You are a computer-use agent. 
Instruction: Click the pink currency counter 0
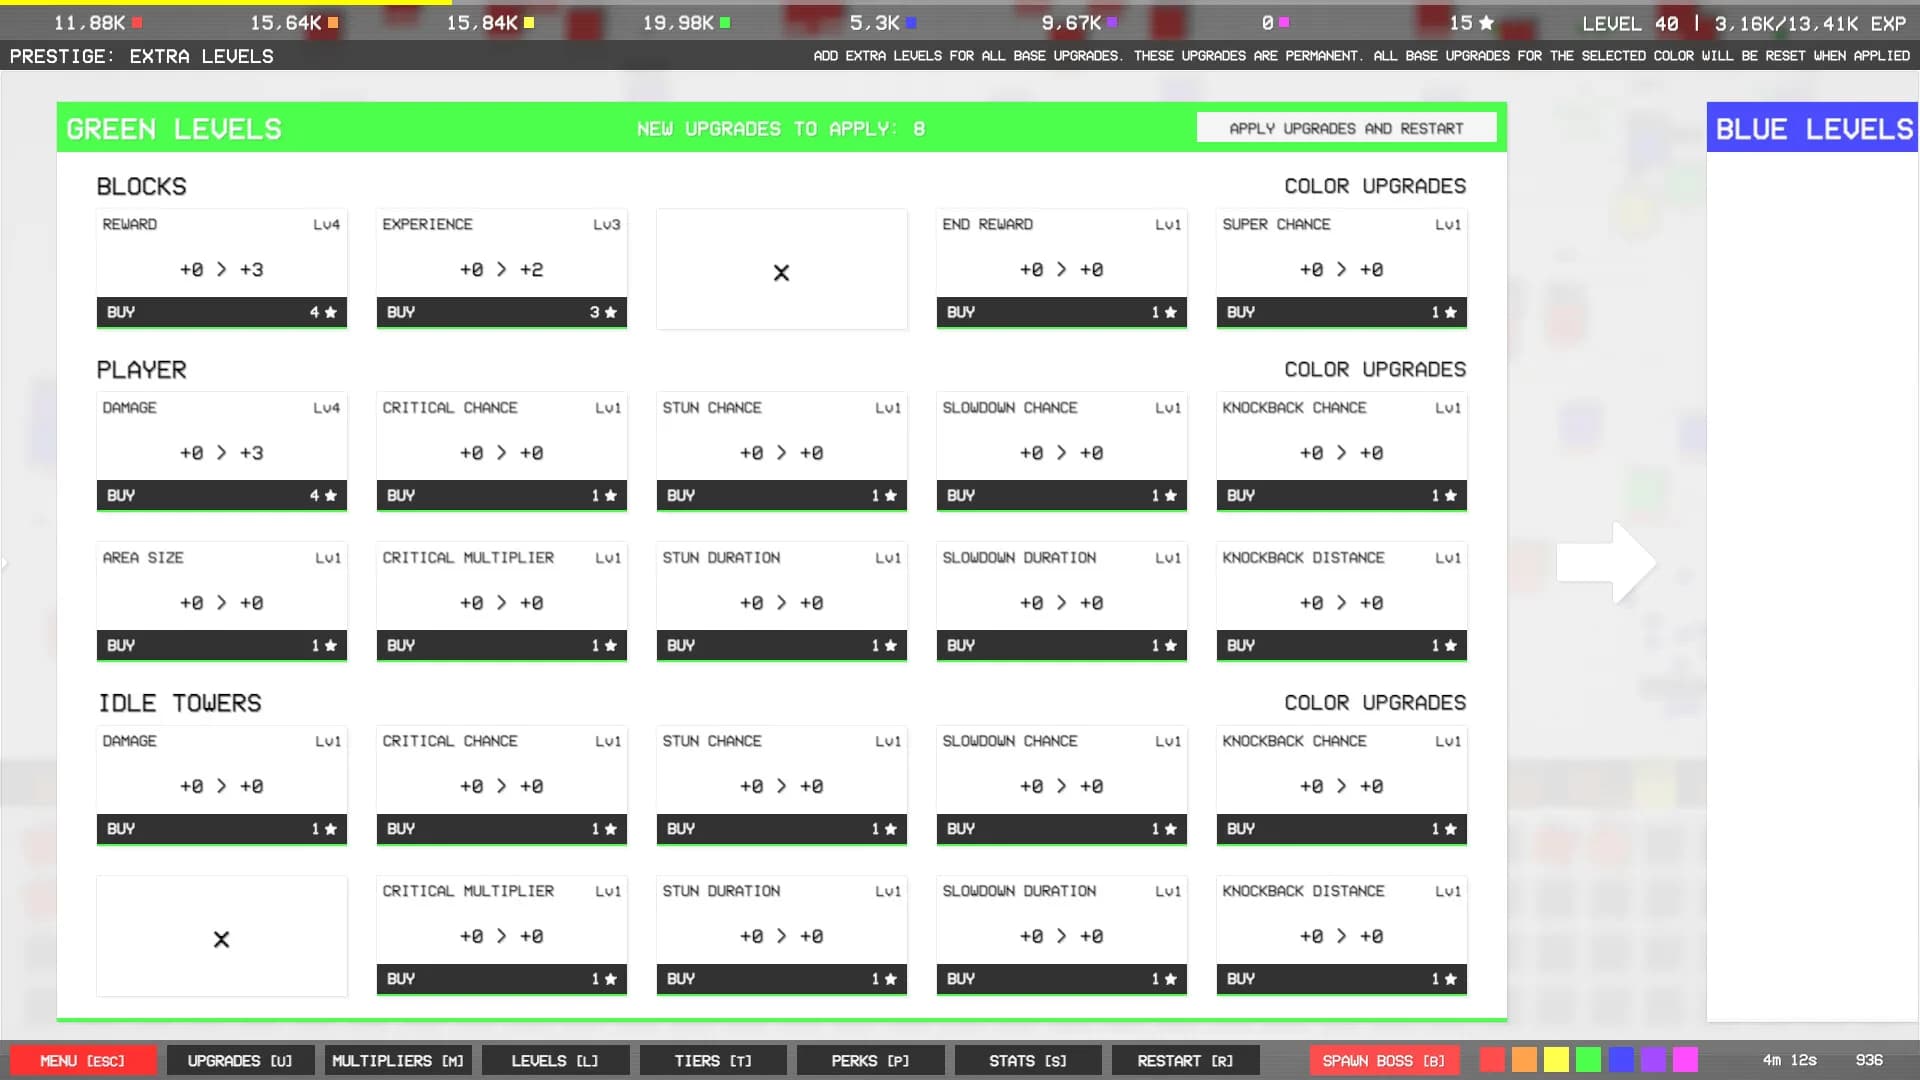[x=1275, y=22]
